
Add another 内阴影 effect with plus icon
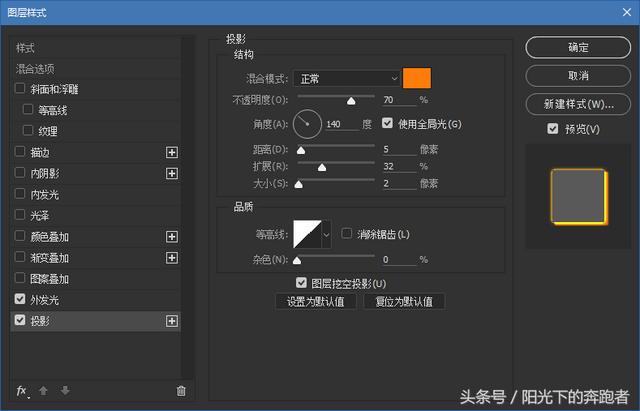(x=172, y=173)
